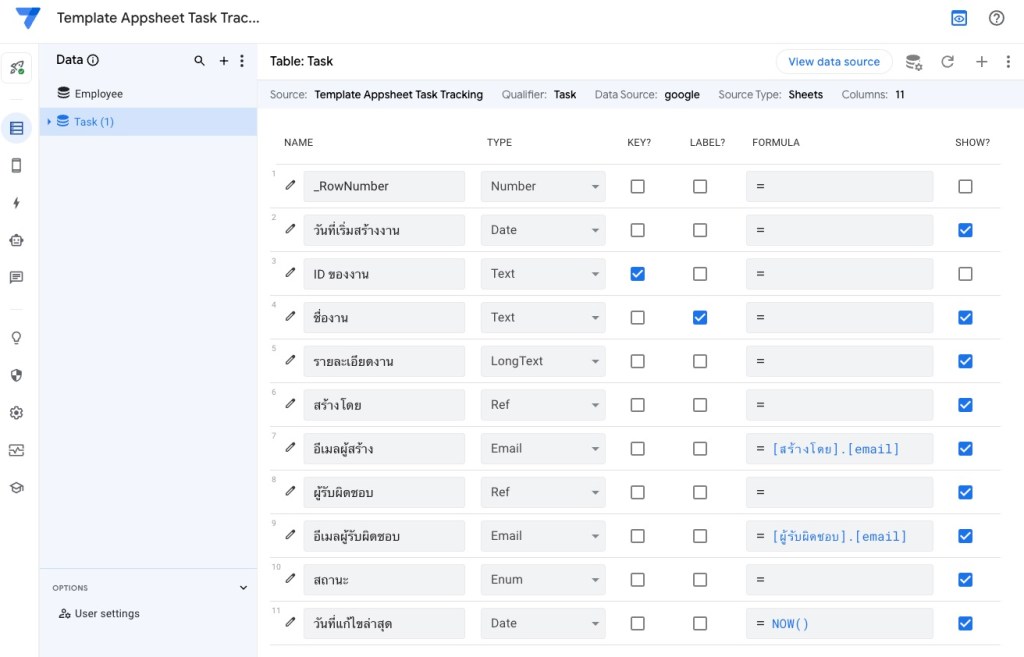Viewport: 1024px width, 657px height.
Task: Click the Data info circle icon
Action: click(x=93, y=60)
